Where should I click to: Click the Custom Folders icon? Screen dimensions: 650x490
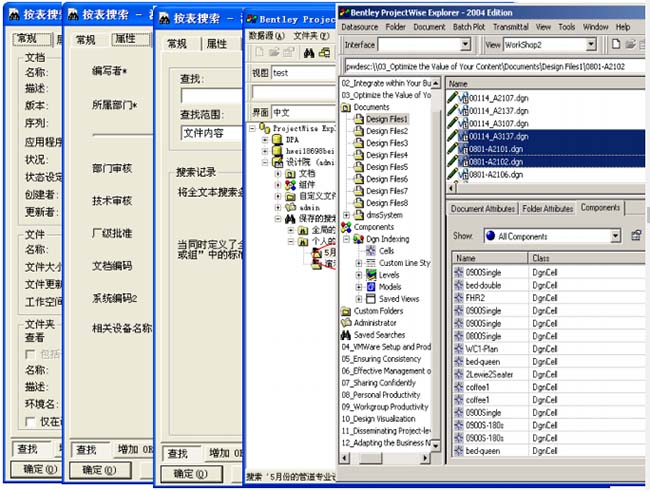[x=346, y=311]
